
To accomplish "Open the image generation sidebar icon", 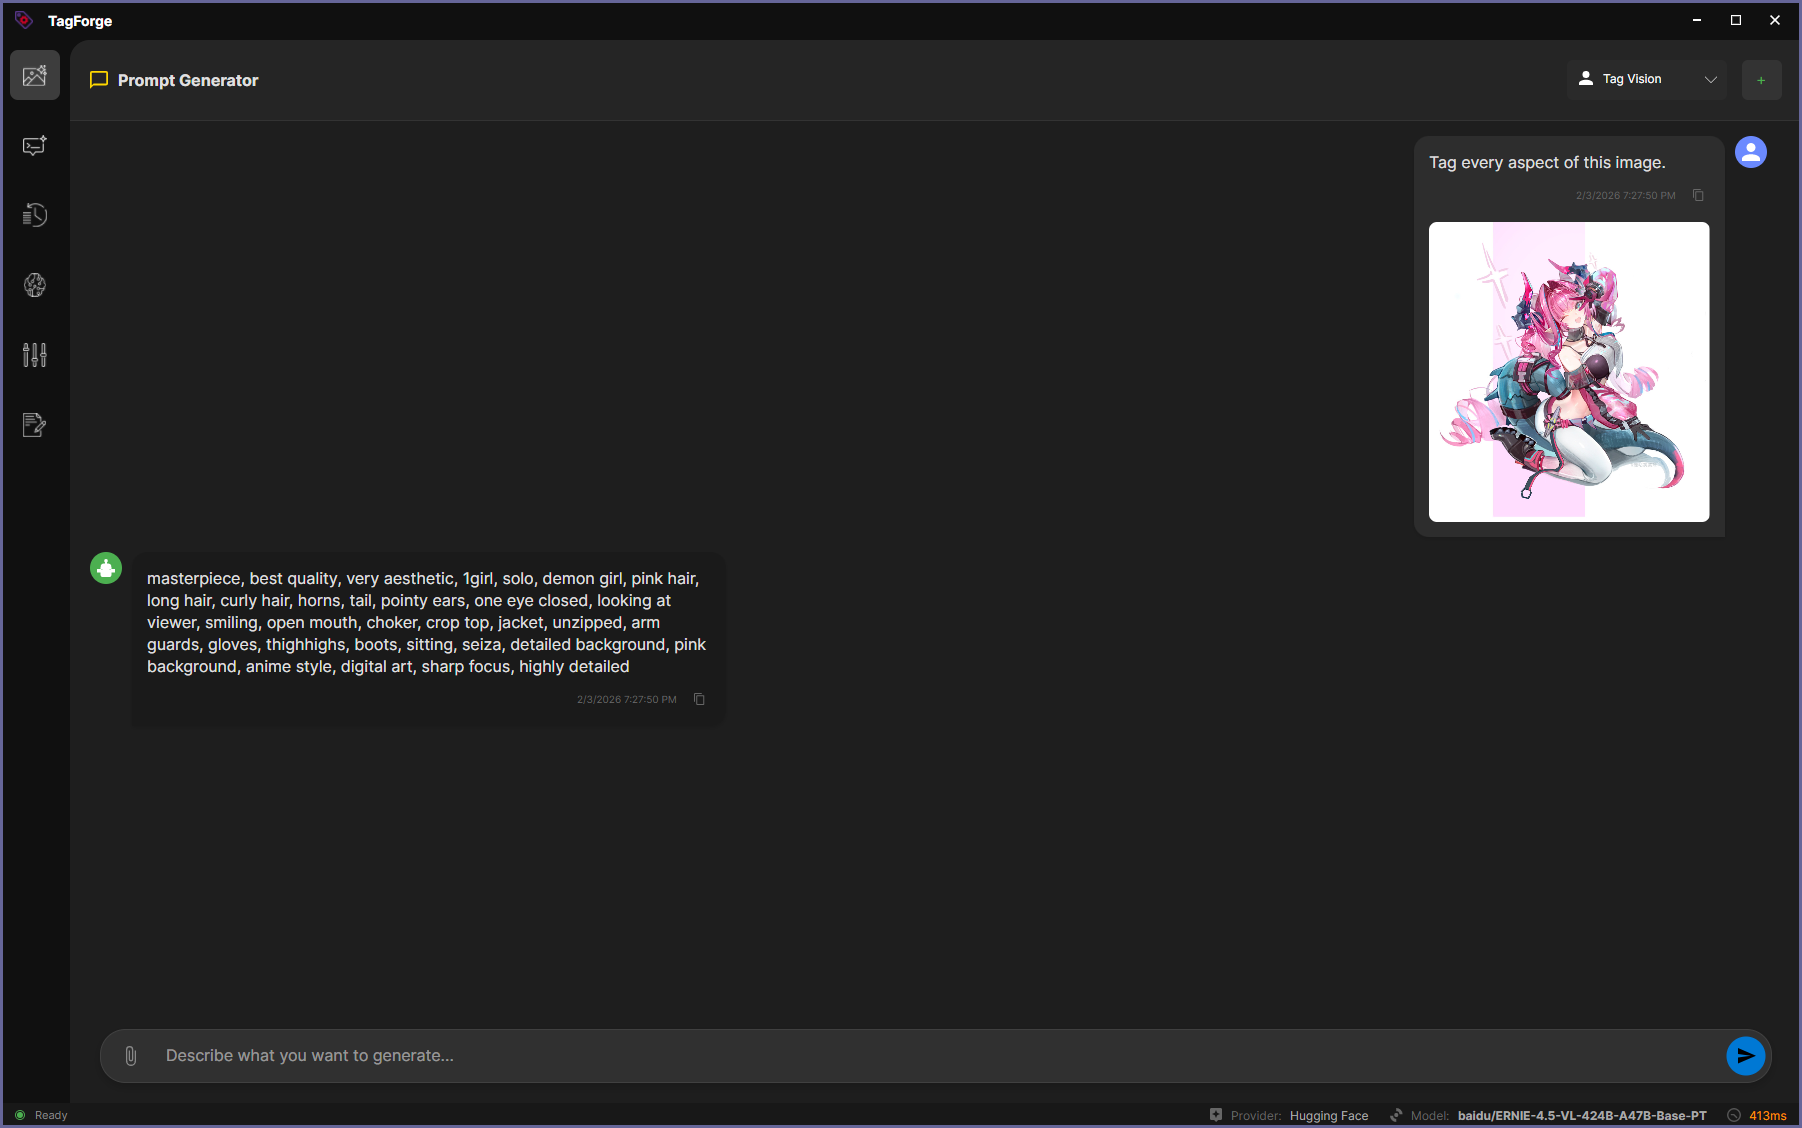I will (x=35, y=76).
